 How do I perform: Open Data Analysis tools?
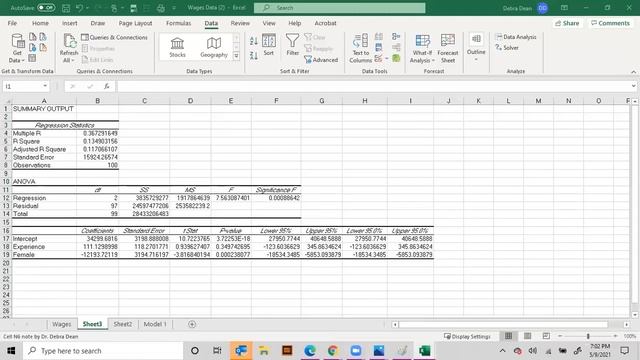point(516,37)
